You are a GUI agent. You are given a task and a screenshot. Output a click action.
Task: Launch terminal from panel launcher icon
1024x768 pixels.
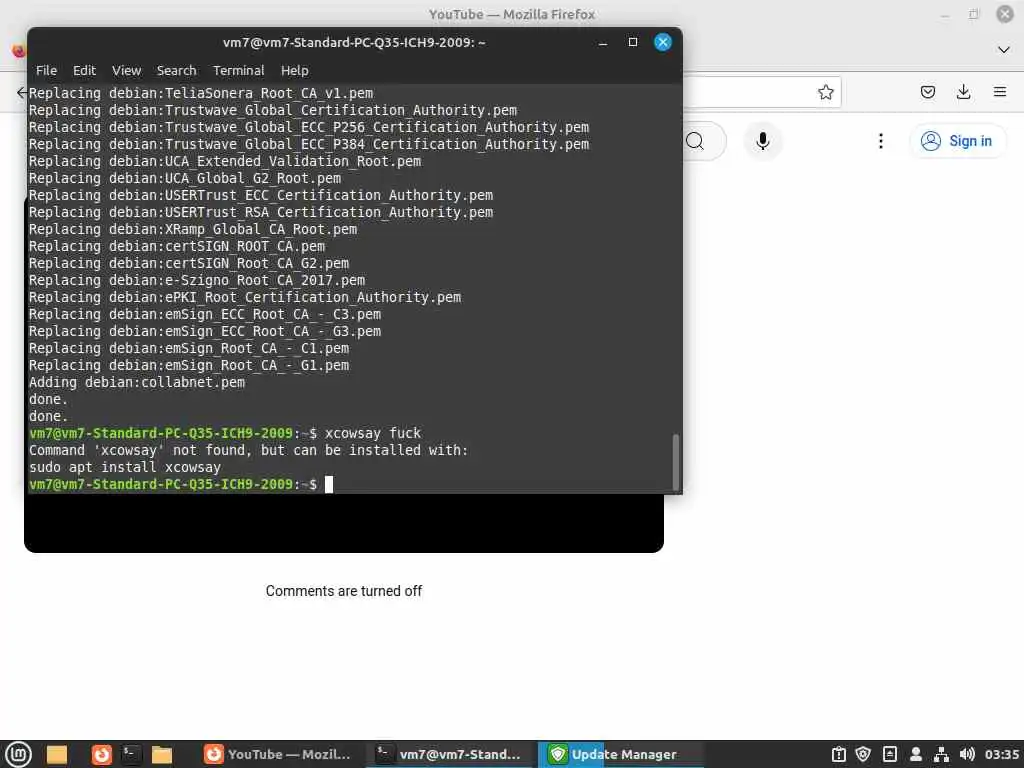[x=131, y=754]
